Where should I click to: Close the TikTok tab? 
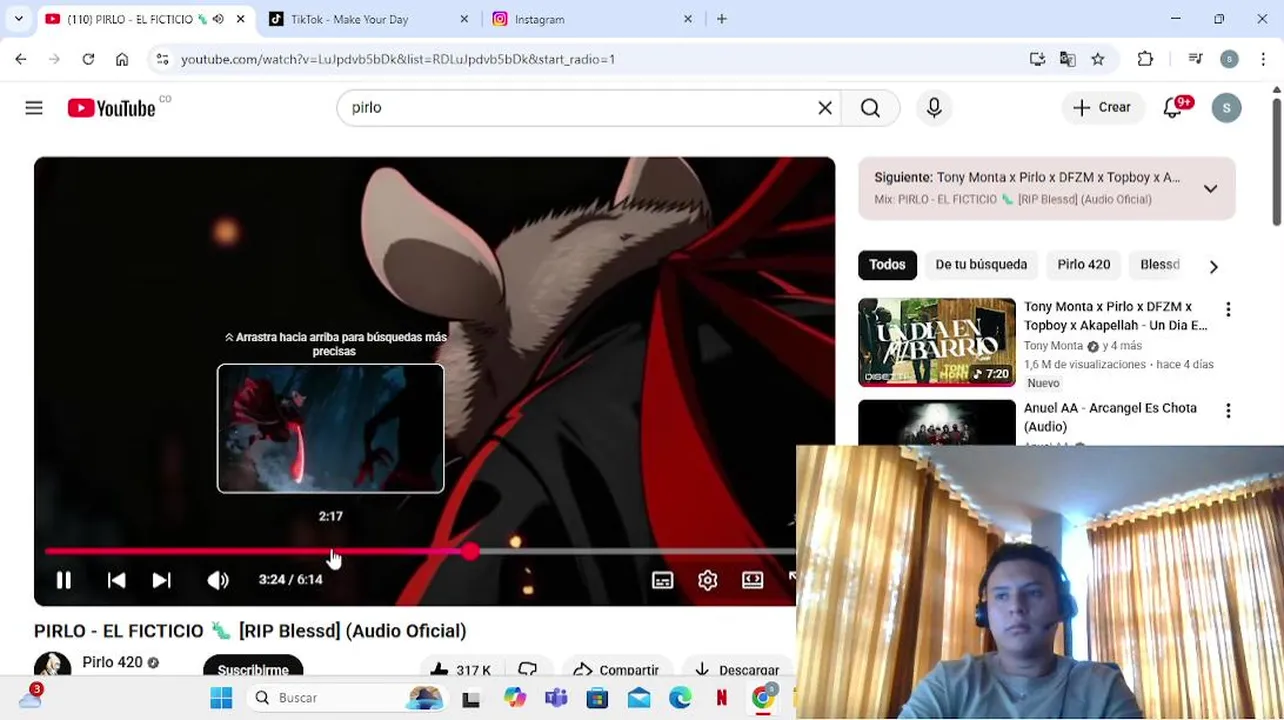tap(465, 19)
